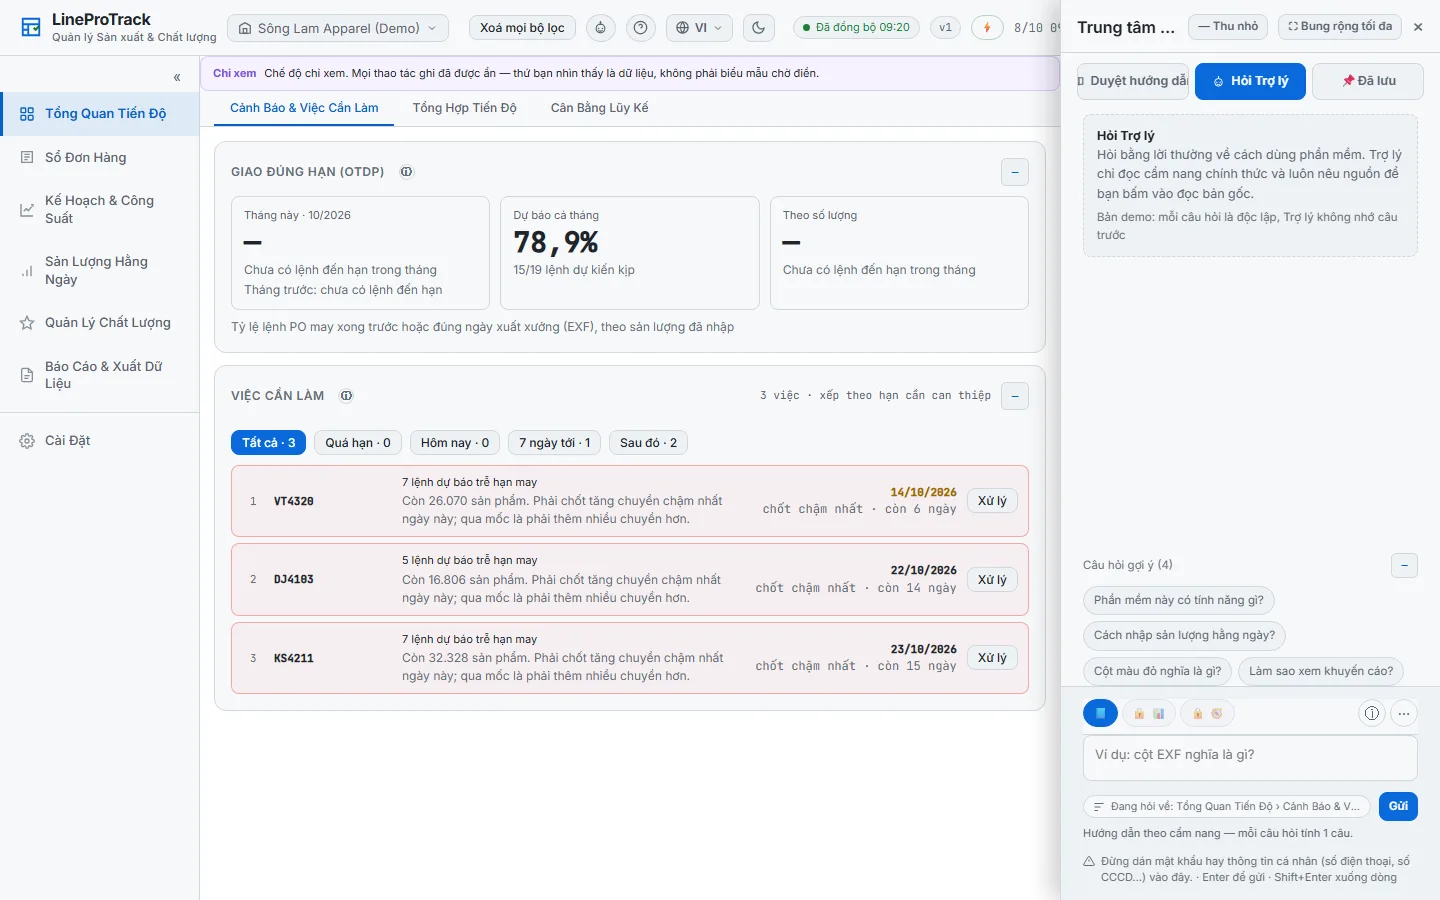
Task: Open help via the question mark icon
Action: tap(641, 28)
